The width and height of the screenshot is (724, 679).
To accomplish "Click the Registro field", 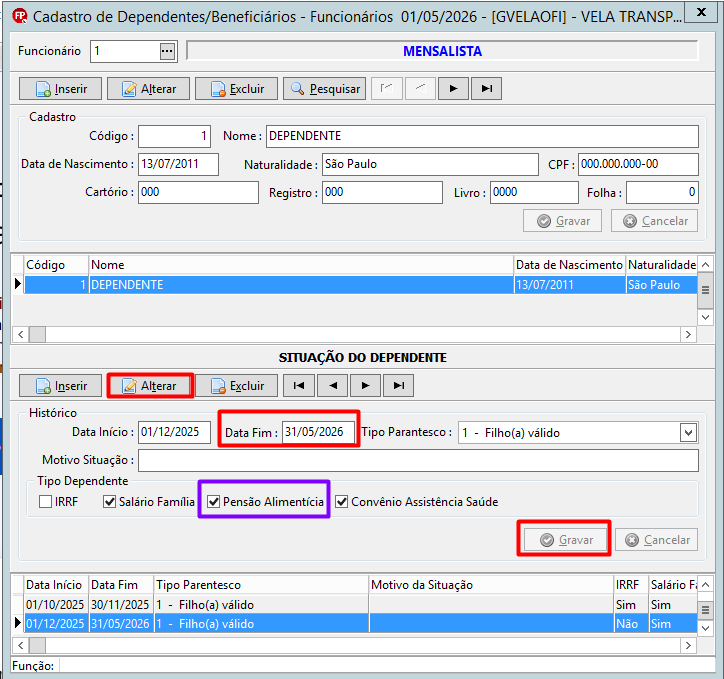I will (x=382, y=192).
